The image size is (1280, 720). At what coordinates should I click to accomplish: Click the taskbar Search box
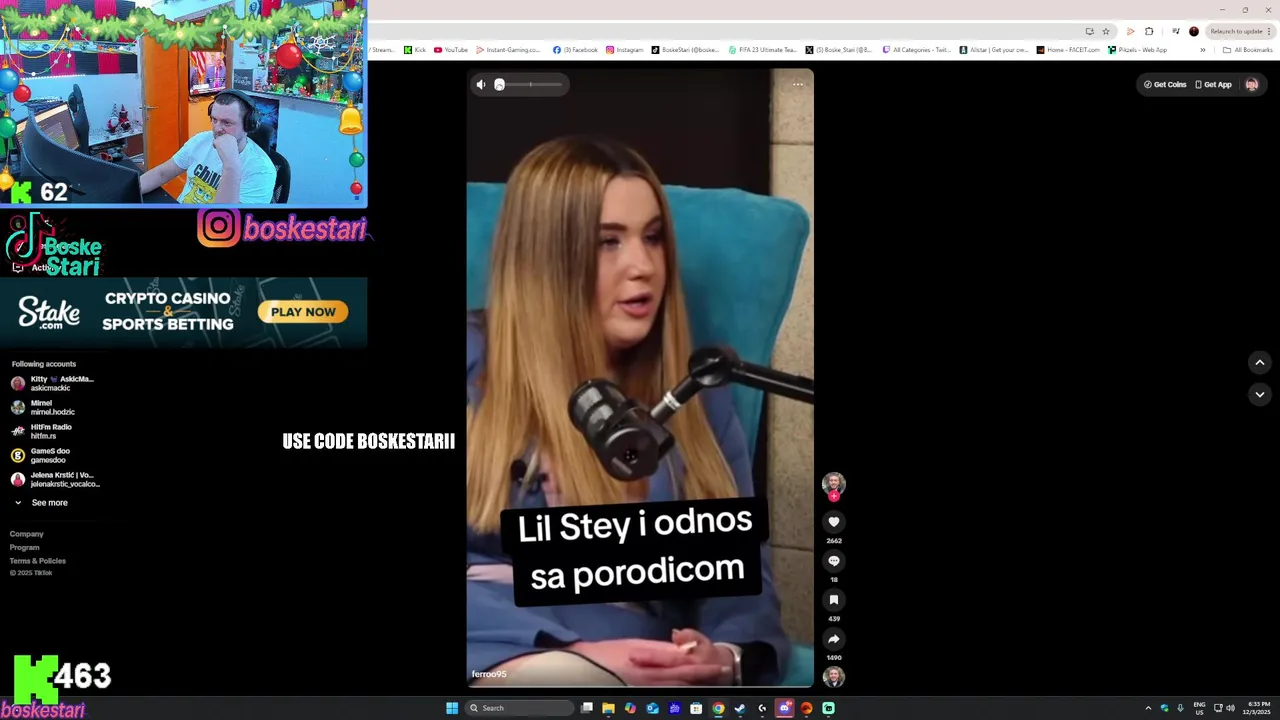coord(520,708)
